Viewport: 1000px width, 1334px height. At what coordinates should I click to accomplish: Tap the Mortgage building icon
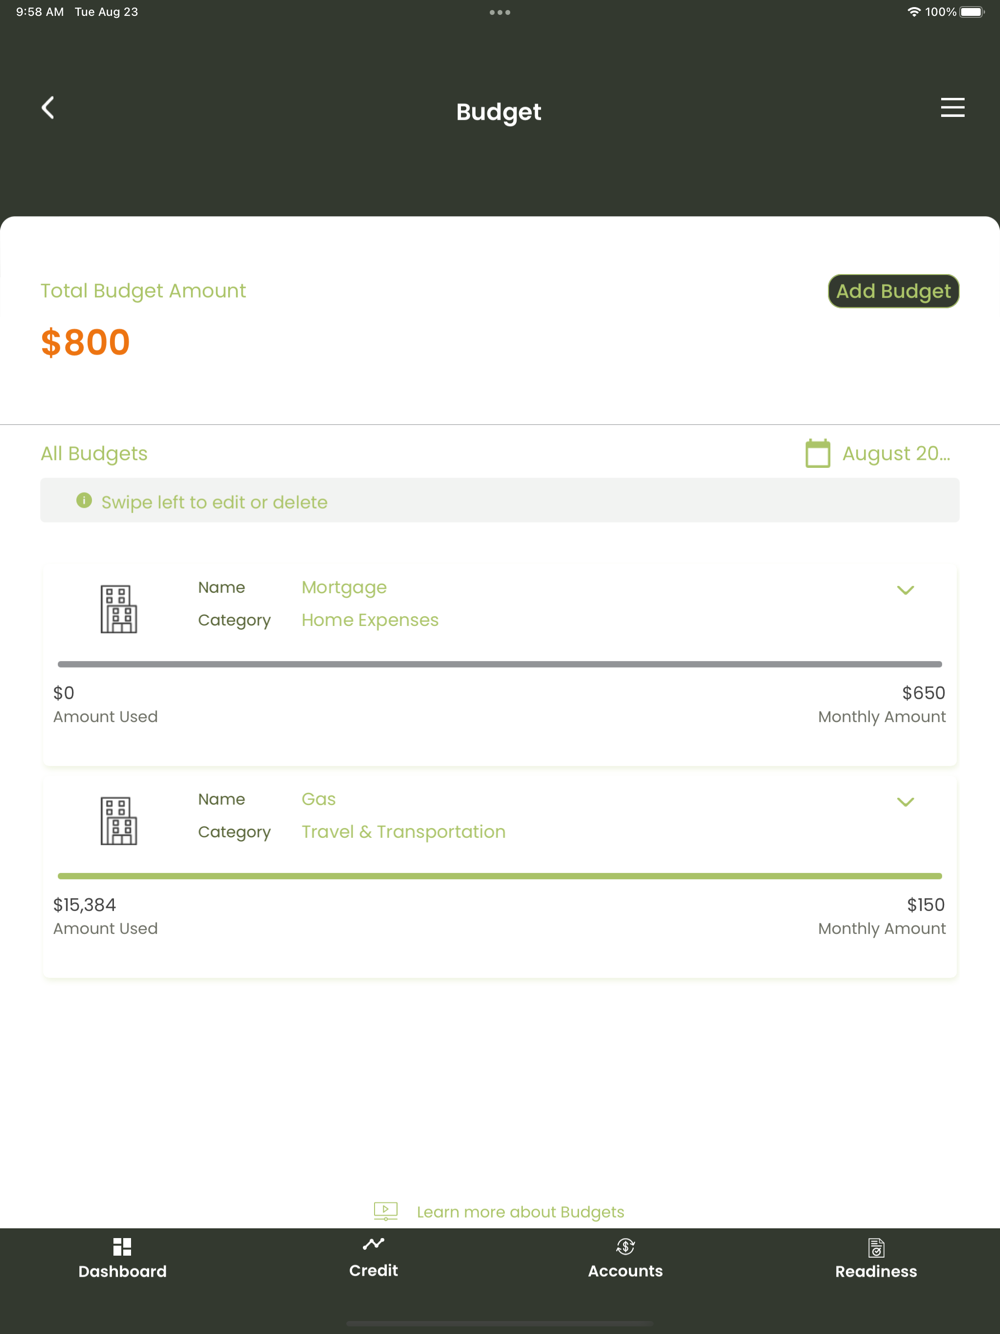(x=119, y=609)
